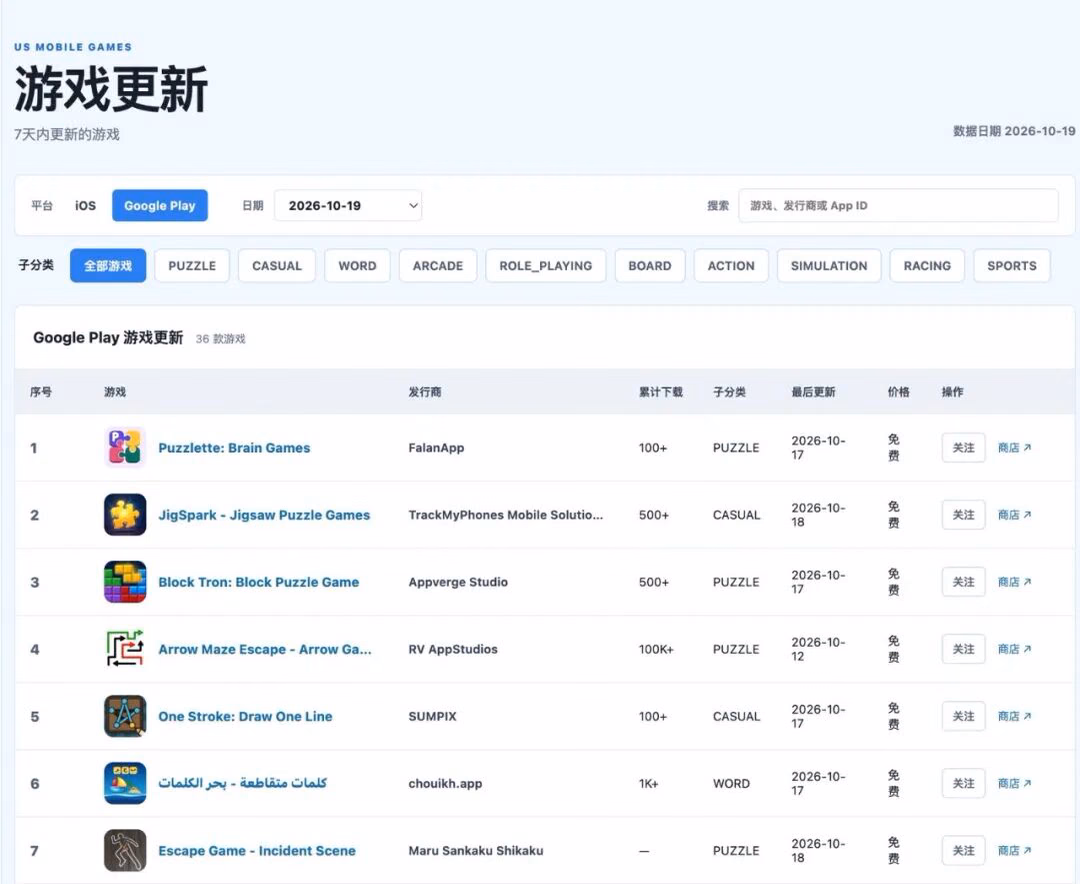Click the 1K+ downloads cell

coord(648,783)
